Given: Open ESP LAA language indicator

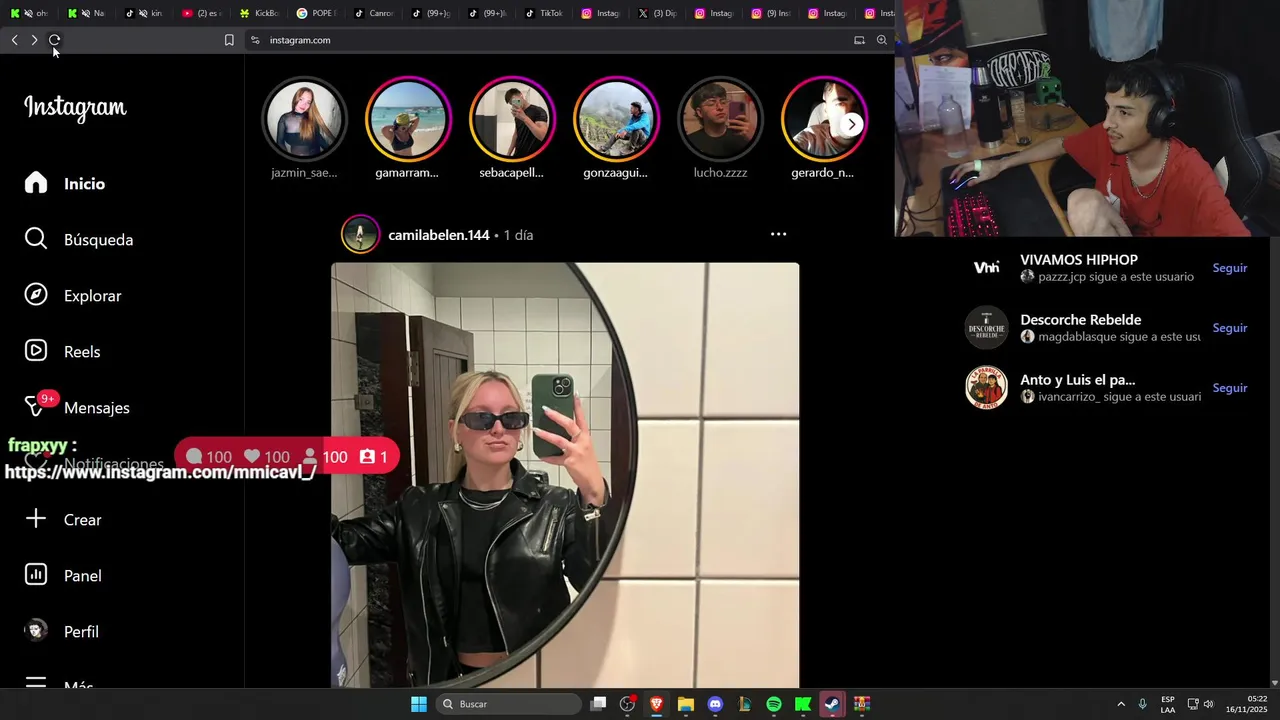Looking at the screenshot, I should click(1168, 704).
